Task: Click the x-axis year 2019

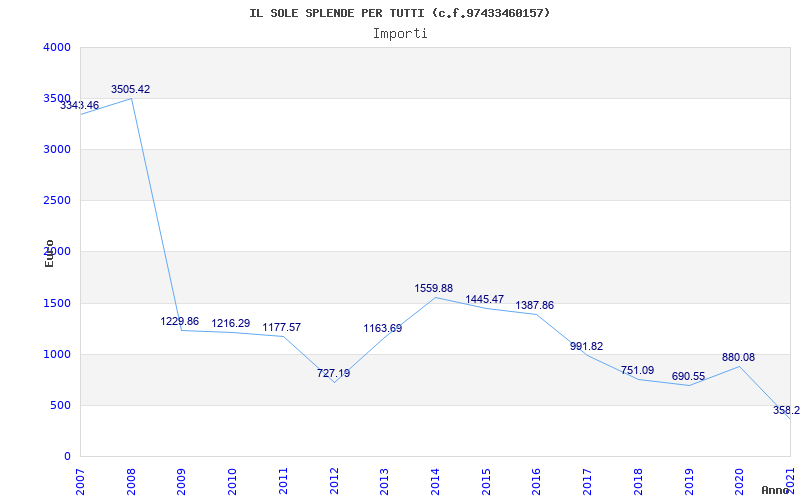Action: click(689, 481)
